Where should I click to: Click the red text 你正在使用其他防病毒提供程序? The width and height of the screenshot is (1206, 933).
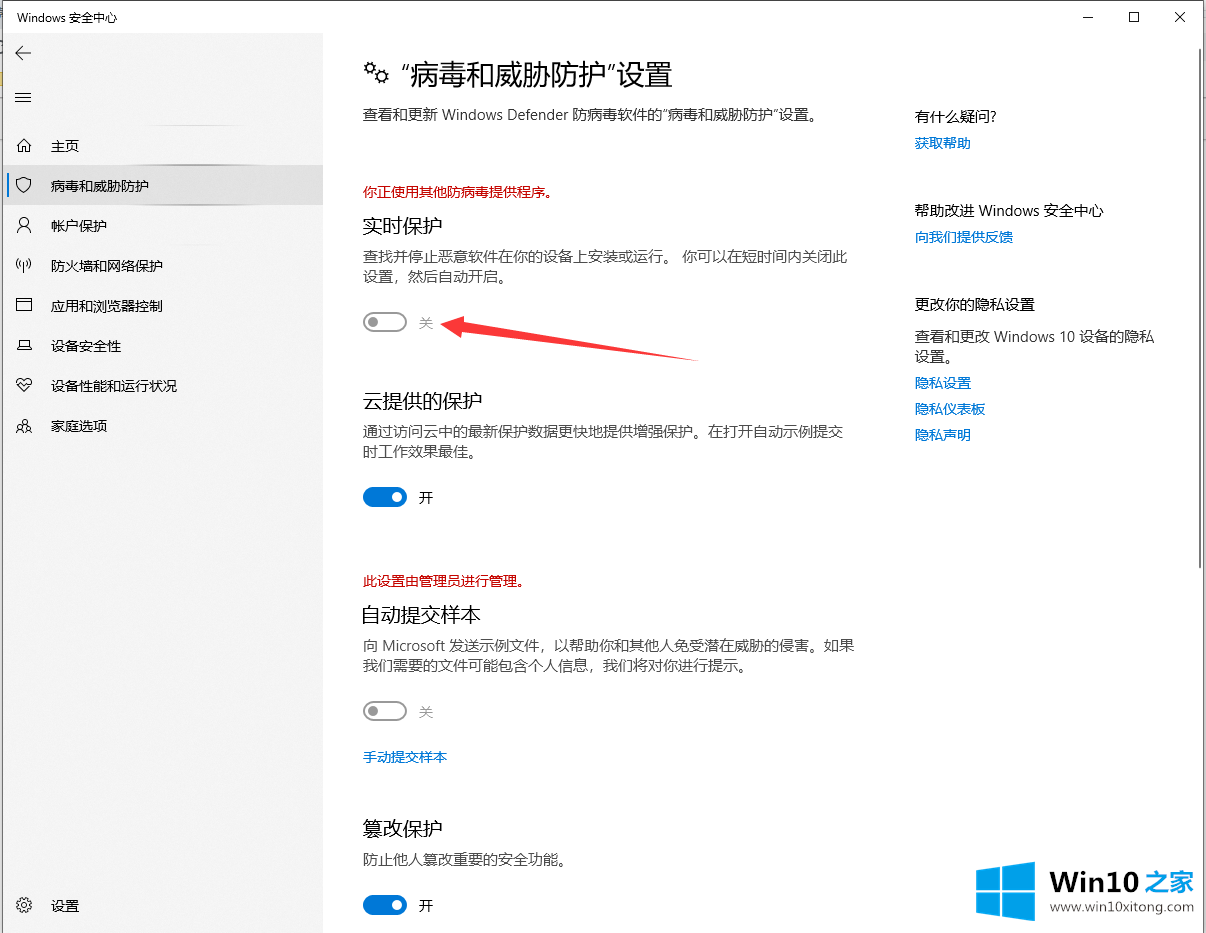coord(457,191)
